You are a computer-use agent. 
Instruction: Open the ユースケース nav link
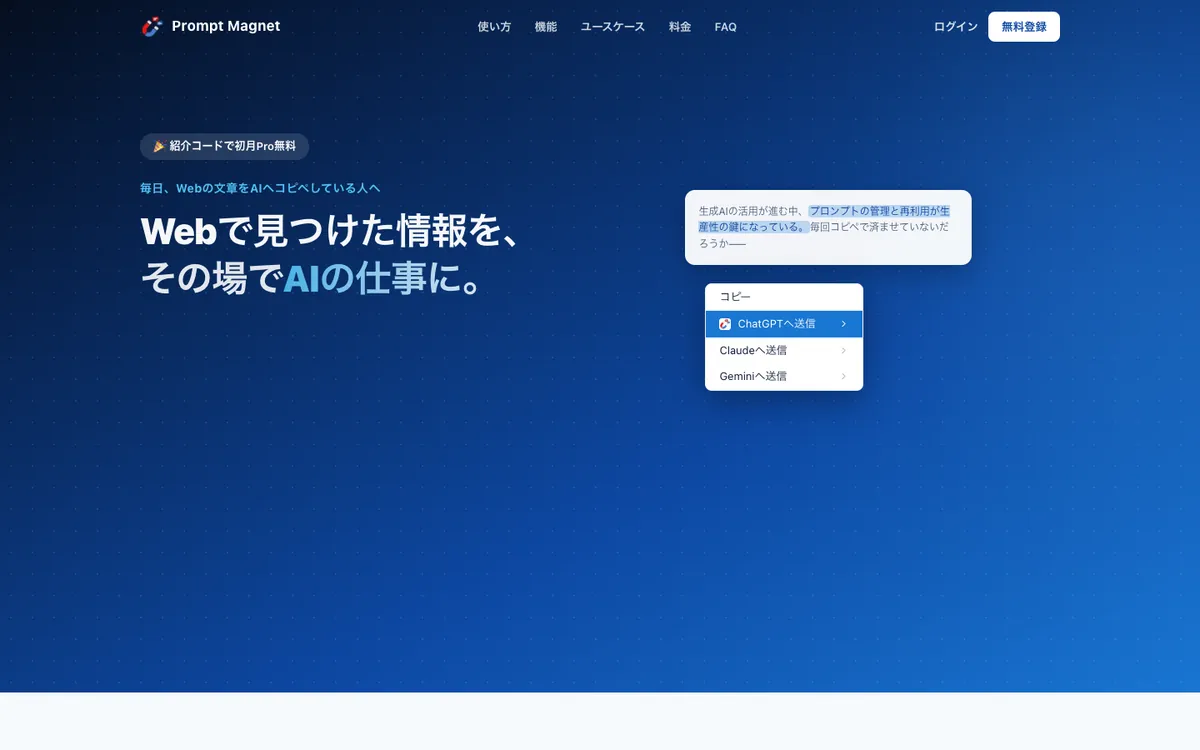click(613, 27)
